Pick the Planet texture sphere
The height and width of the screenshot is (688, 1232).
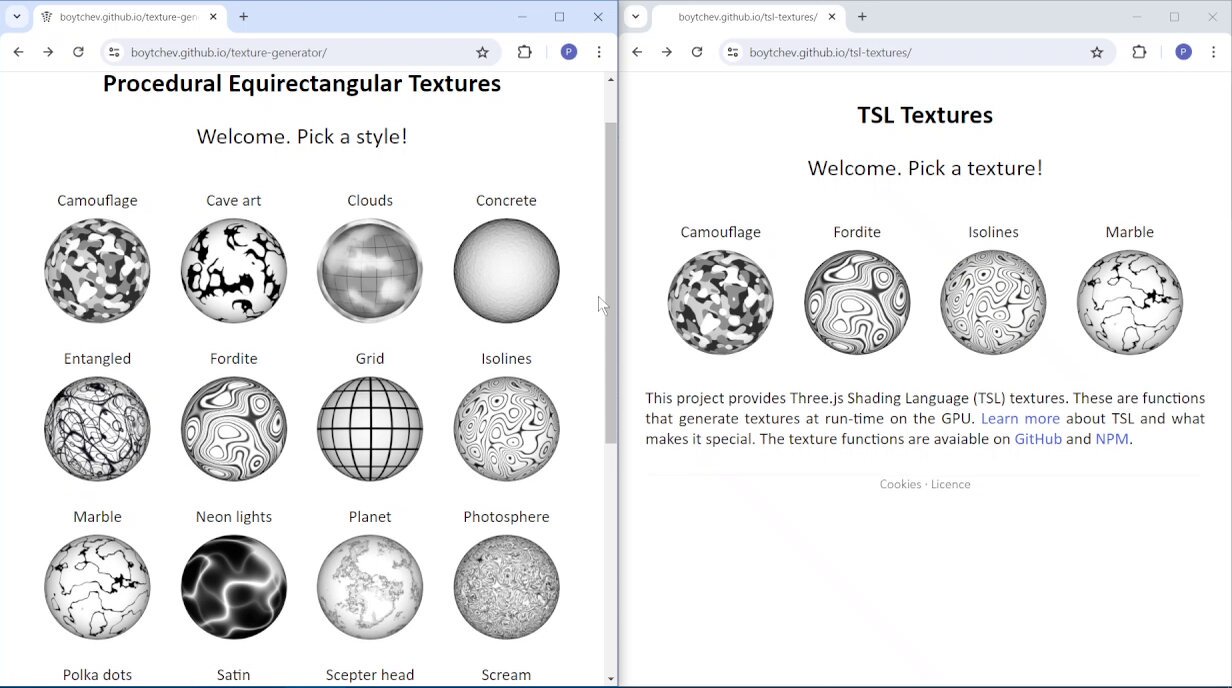370,587
